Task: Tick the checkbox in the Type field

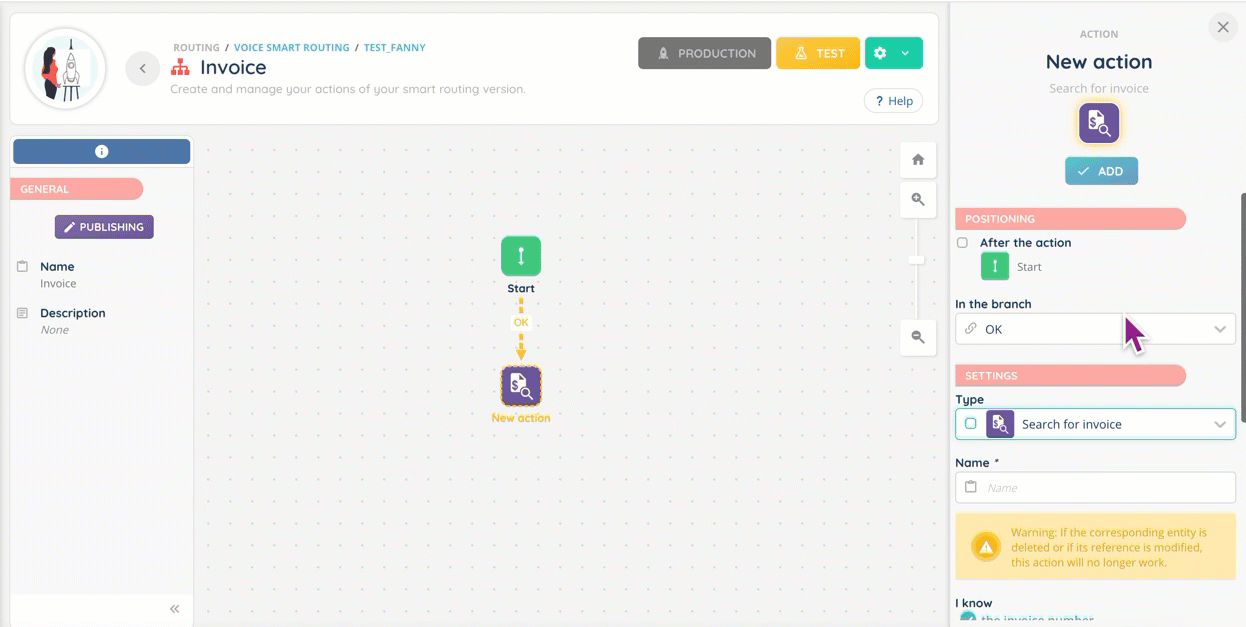Action: pyautogui.click(x=970, y=424)
